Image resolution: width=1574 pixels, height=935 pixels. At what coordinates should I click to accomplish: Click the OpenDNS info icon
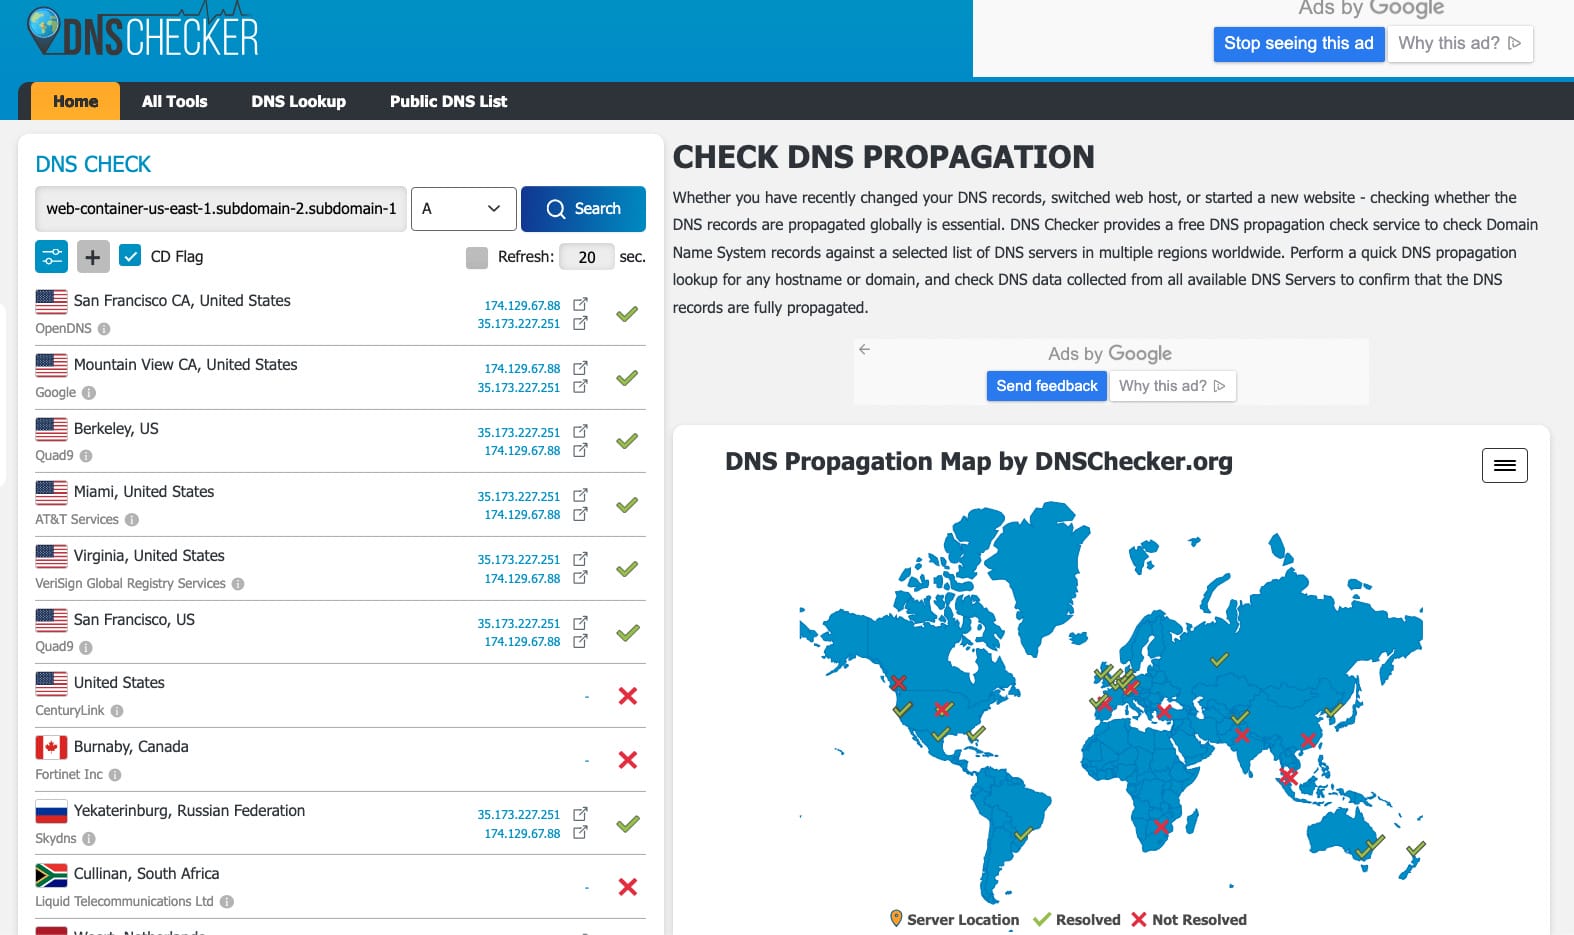pyautogui.click(x=104, y=329)
